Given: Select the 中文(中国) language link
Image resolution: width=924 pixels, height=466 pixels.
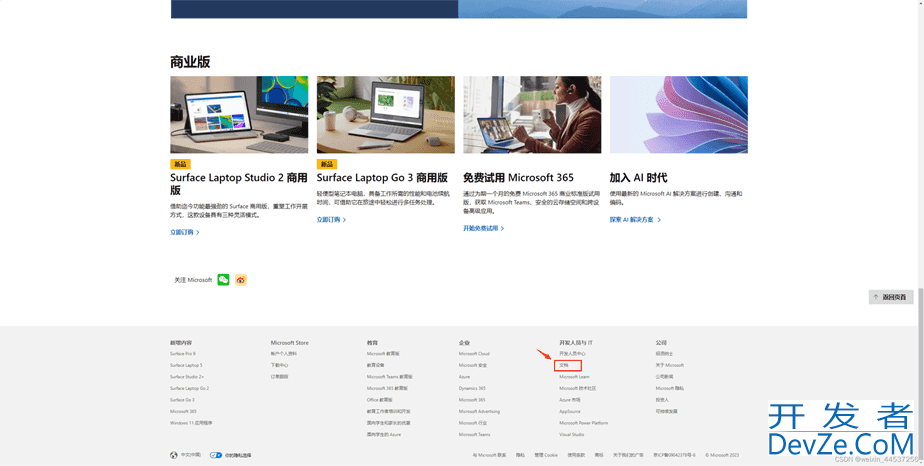Looking at the screenshot, I should pos(190,455).
